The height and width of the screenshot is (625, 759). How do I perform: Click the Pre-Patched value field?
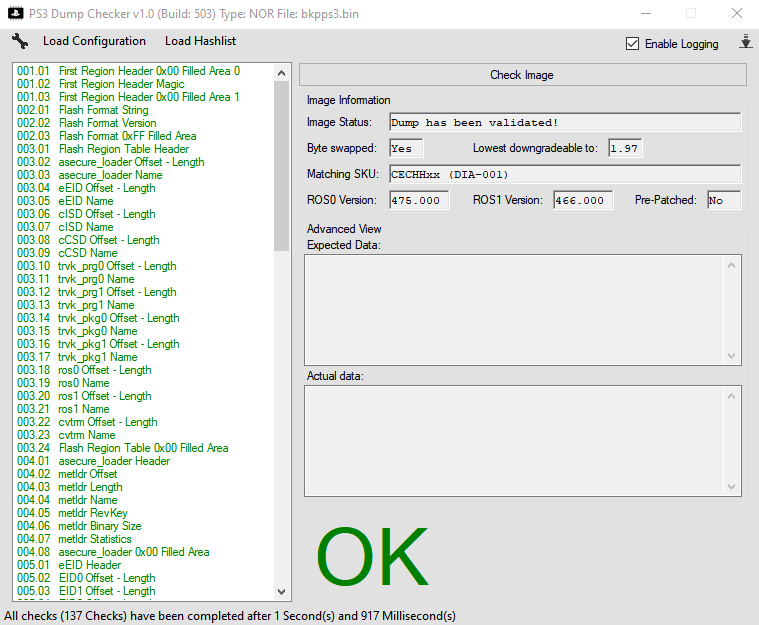coord(724,200)
